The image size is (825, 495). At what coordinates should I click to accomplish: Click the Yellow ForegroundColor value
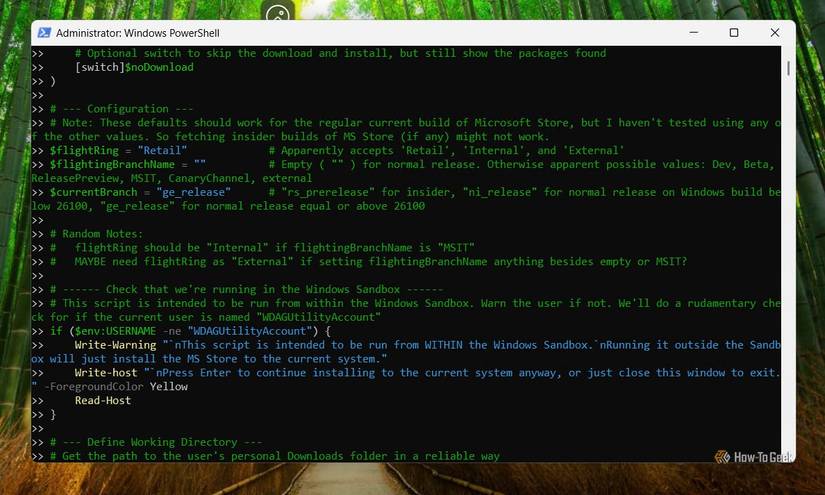tap(168, 387)
